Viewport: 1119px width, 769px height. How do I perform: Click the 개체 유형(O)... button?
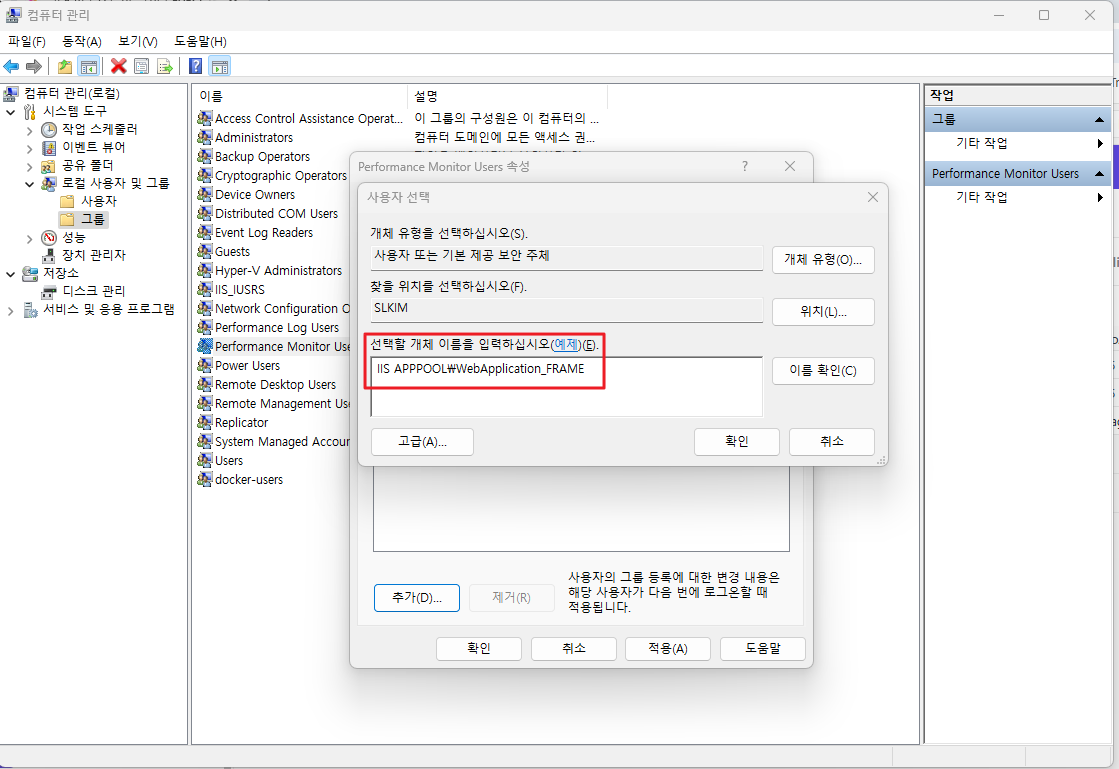822,259
